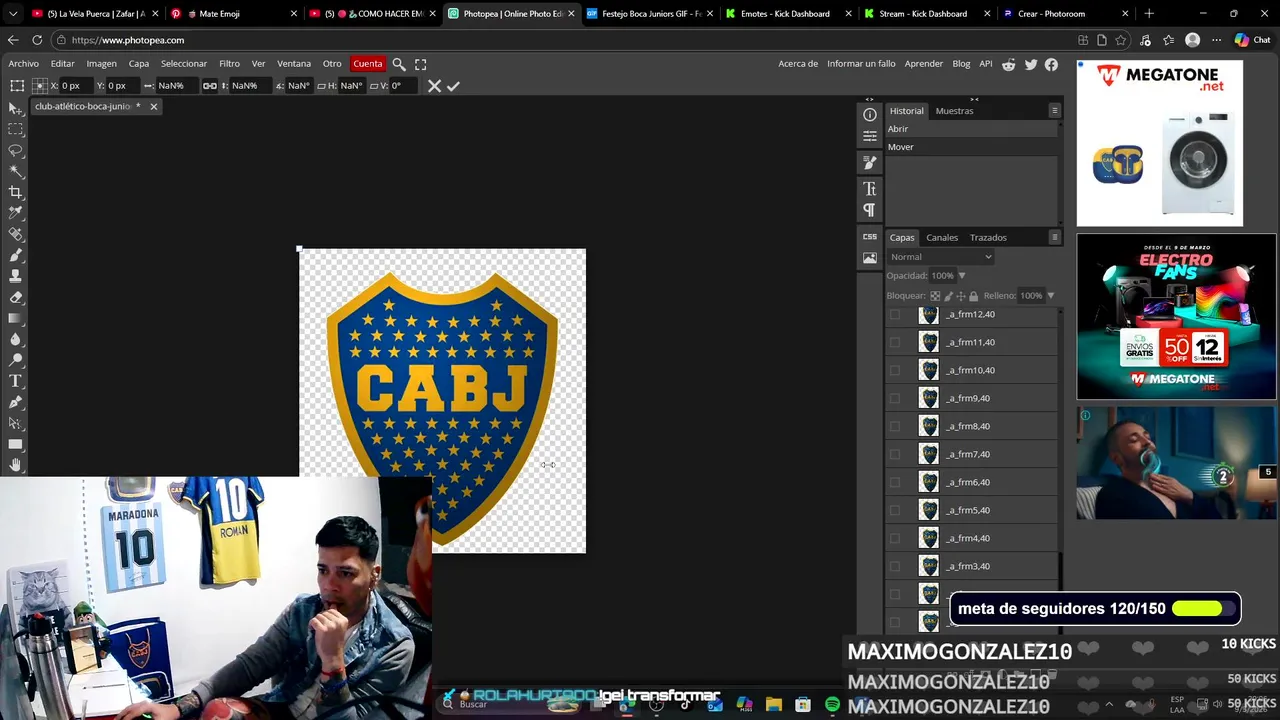Image resolution: width=1280 pixels, height=720 pixels.
Task: Select the Magic Wand tool
Action: click(16, 171)
